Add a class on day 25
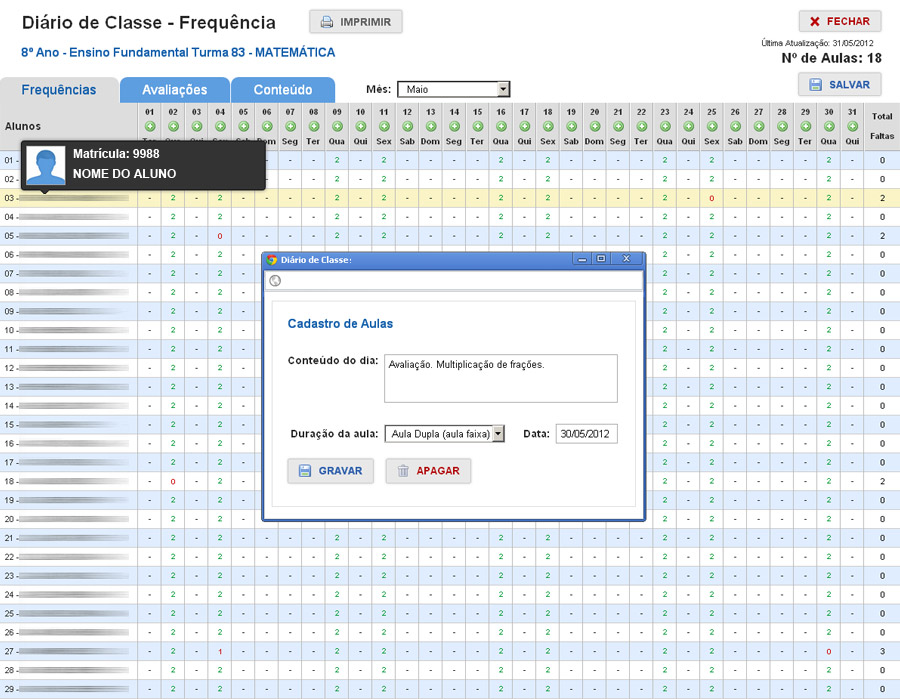The image size is (900, 699). [x=712, y=126]
